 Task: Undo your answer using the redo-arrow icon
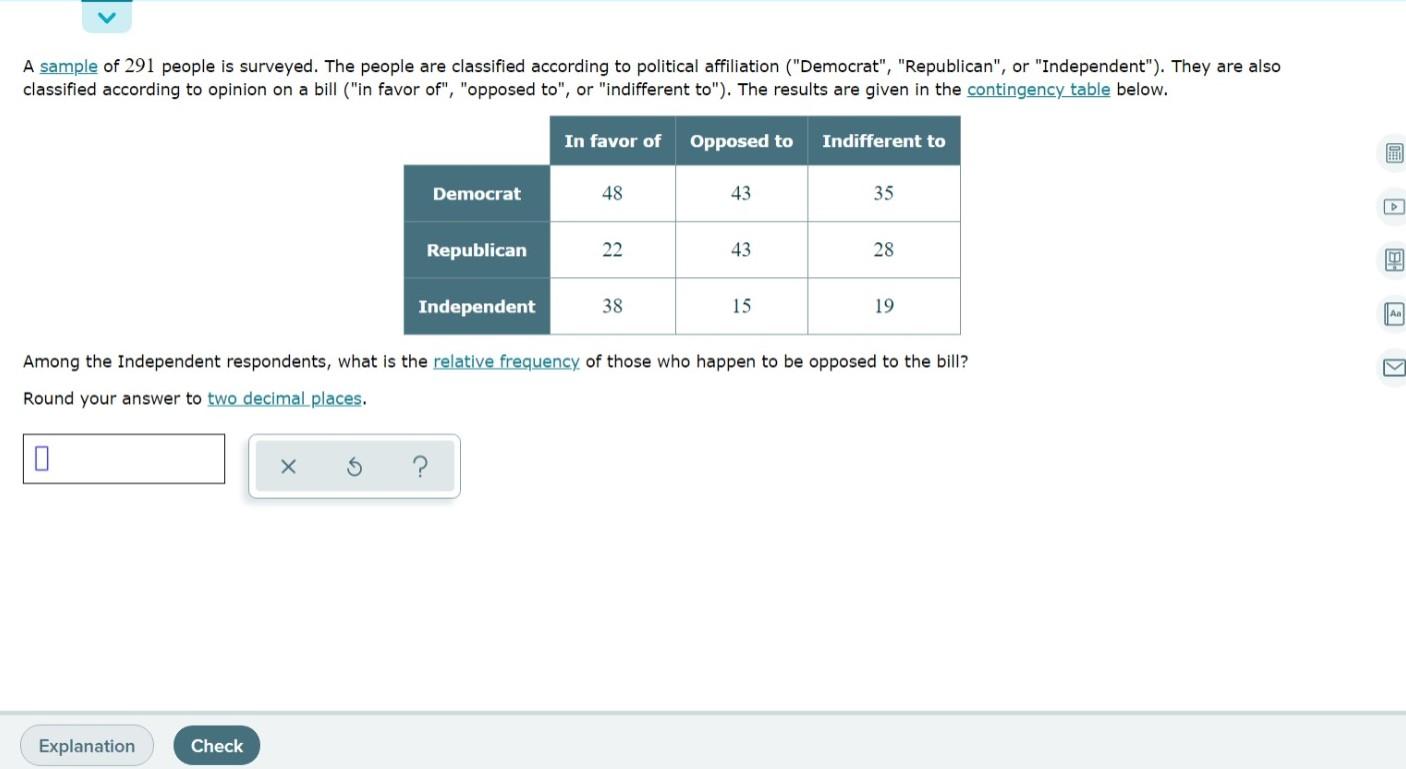click(x=354, y=466)
